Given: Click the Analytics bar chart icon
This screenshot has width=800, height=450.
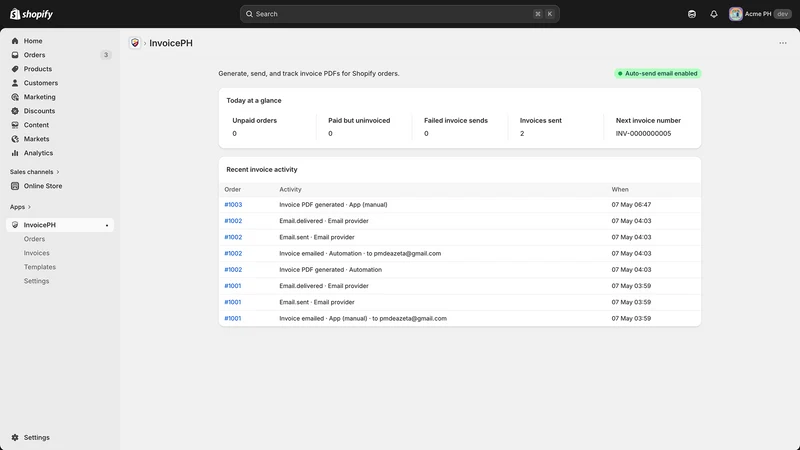Looking at the screenshot, I should (15, 153).
